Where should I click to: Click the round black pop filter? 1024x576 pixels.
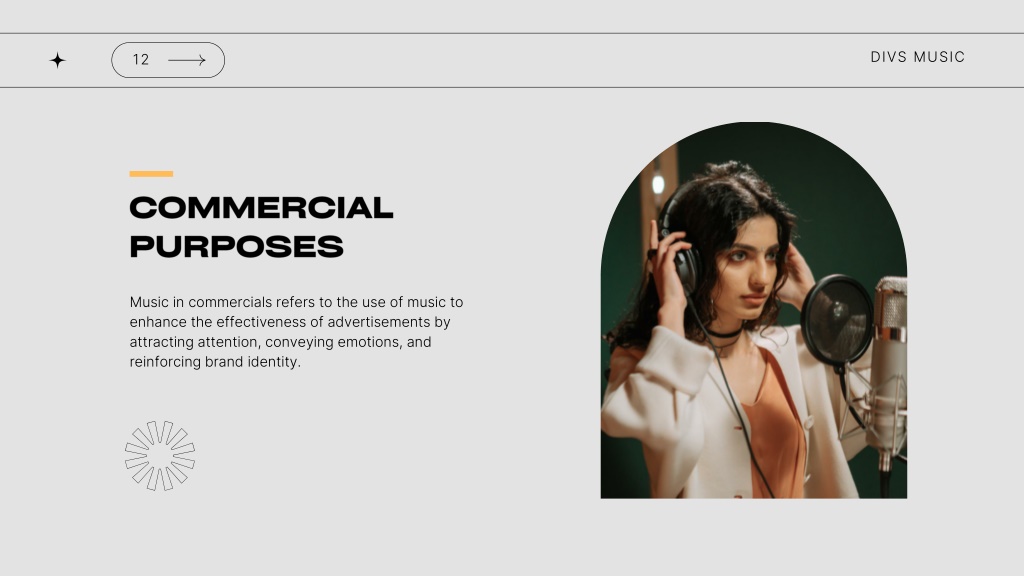(837, 321)
